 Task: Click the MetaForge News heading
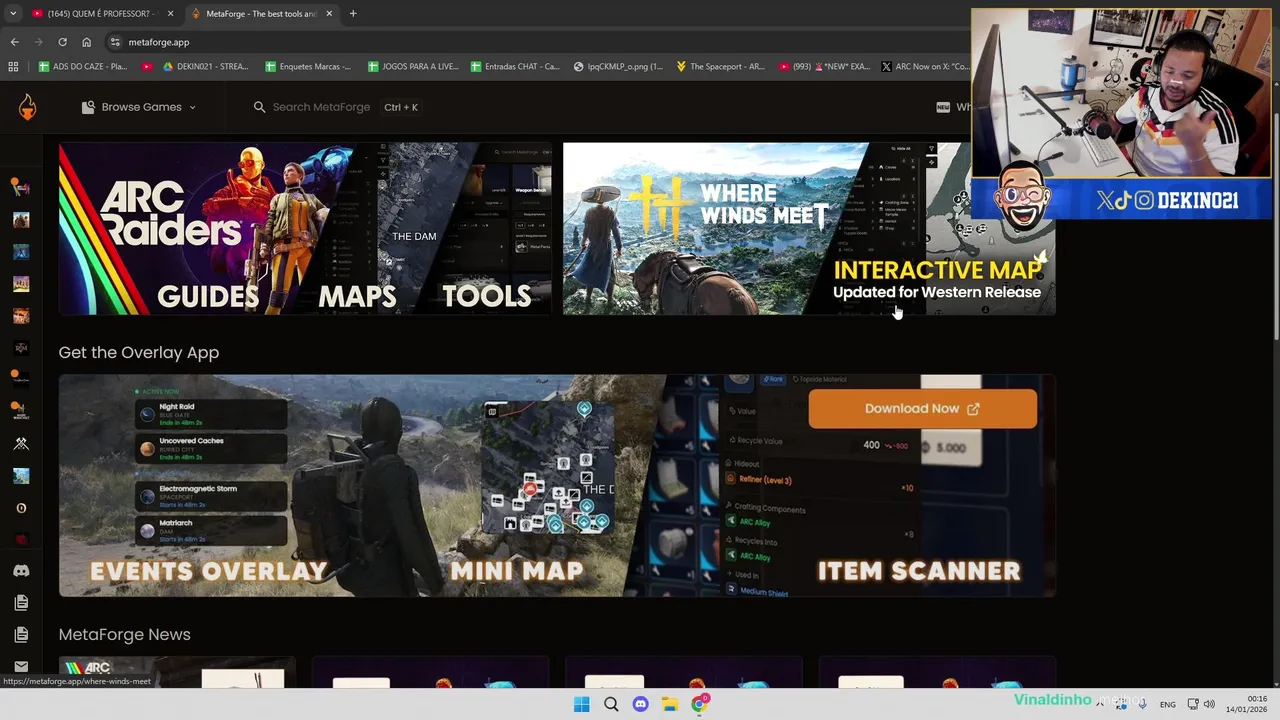(x=124, y=634)
